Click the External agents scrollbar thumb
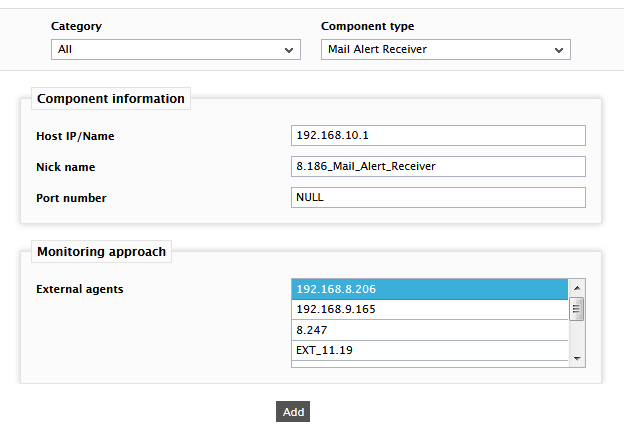 577,309
